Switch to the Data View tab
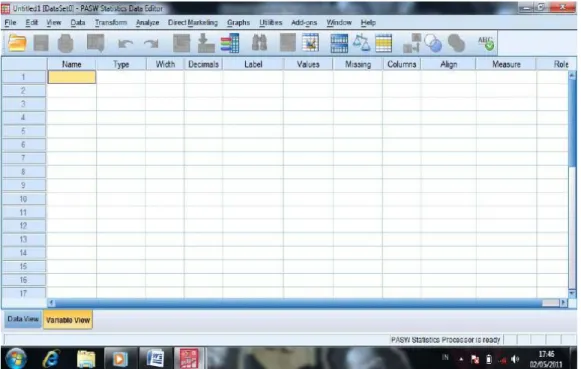Image resolution: width=581 pixels, height=369 pixels. 23,319
